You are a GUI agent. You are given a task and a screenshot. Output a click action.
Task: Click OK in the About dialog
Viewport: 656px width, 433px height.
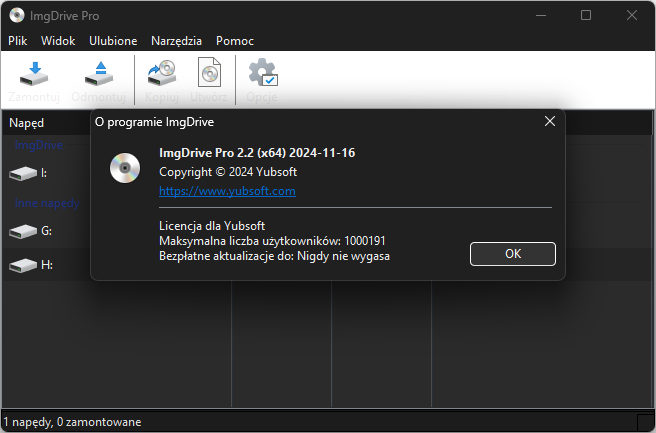click(x=513, y=254)
